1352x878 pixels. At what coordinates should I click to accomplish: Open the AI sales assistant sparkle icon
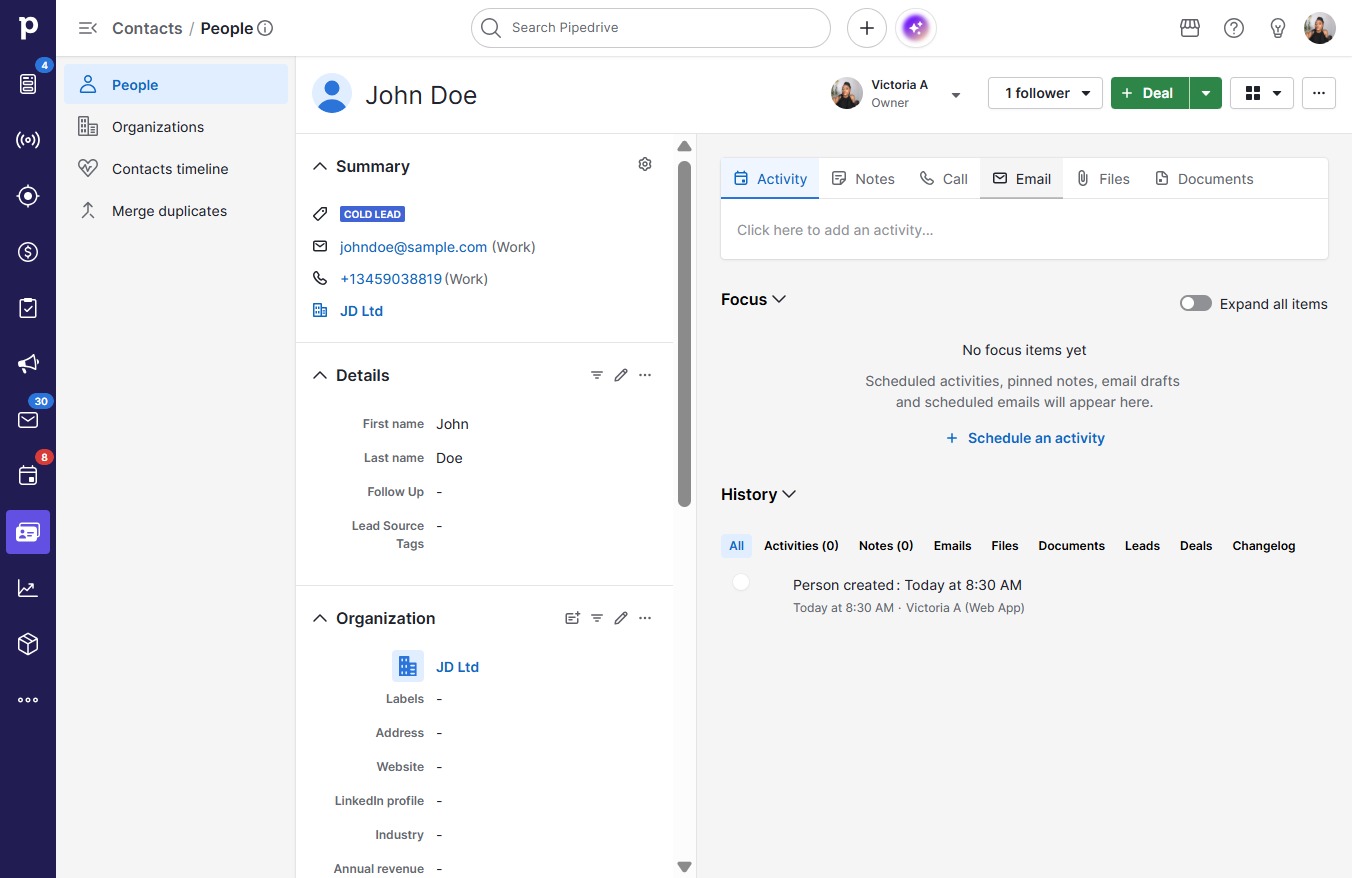coord(916,28)
